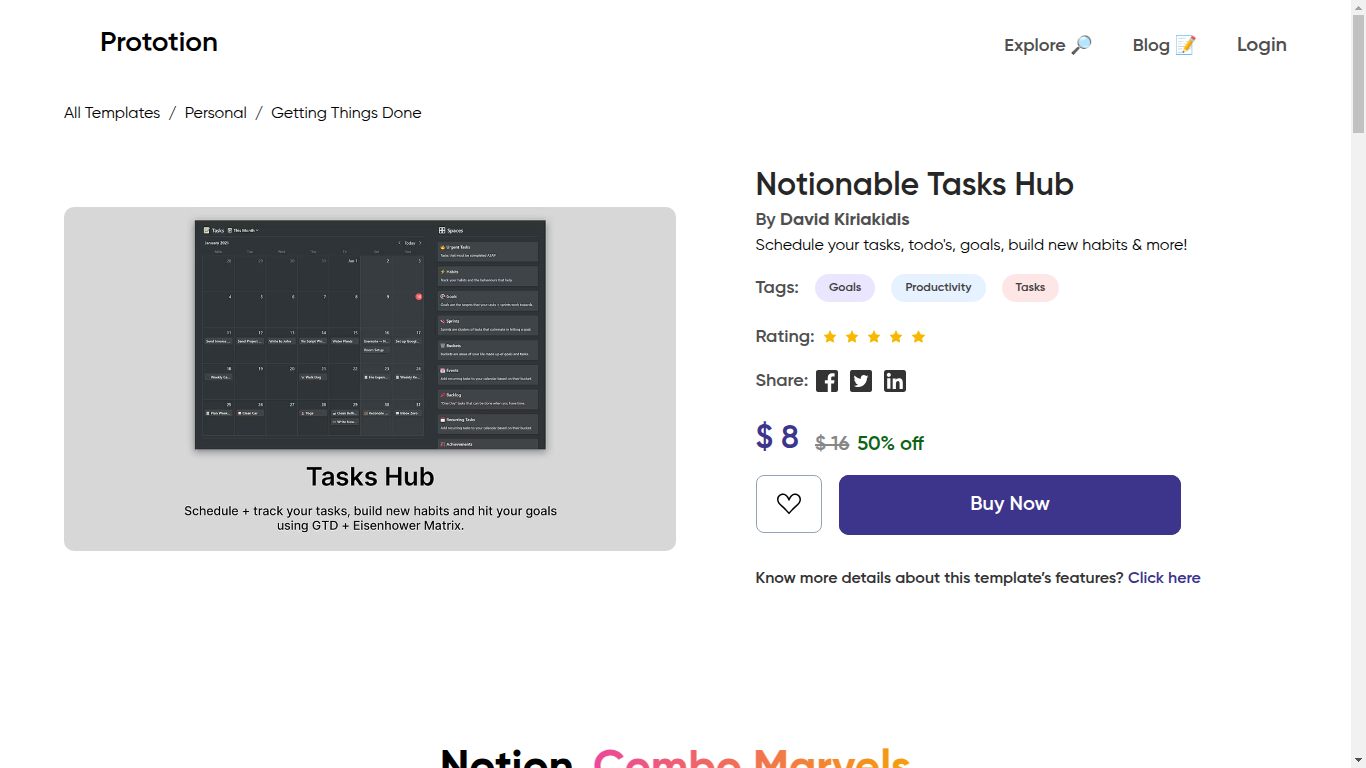Click the '50% off' discount text
The image size is (1366, 768).
coord(890,443)
